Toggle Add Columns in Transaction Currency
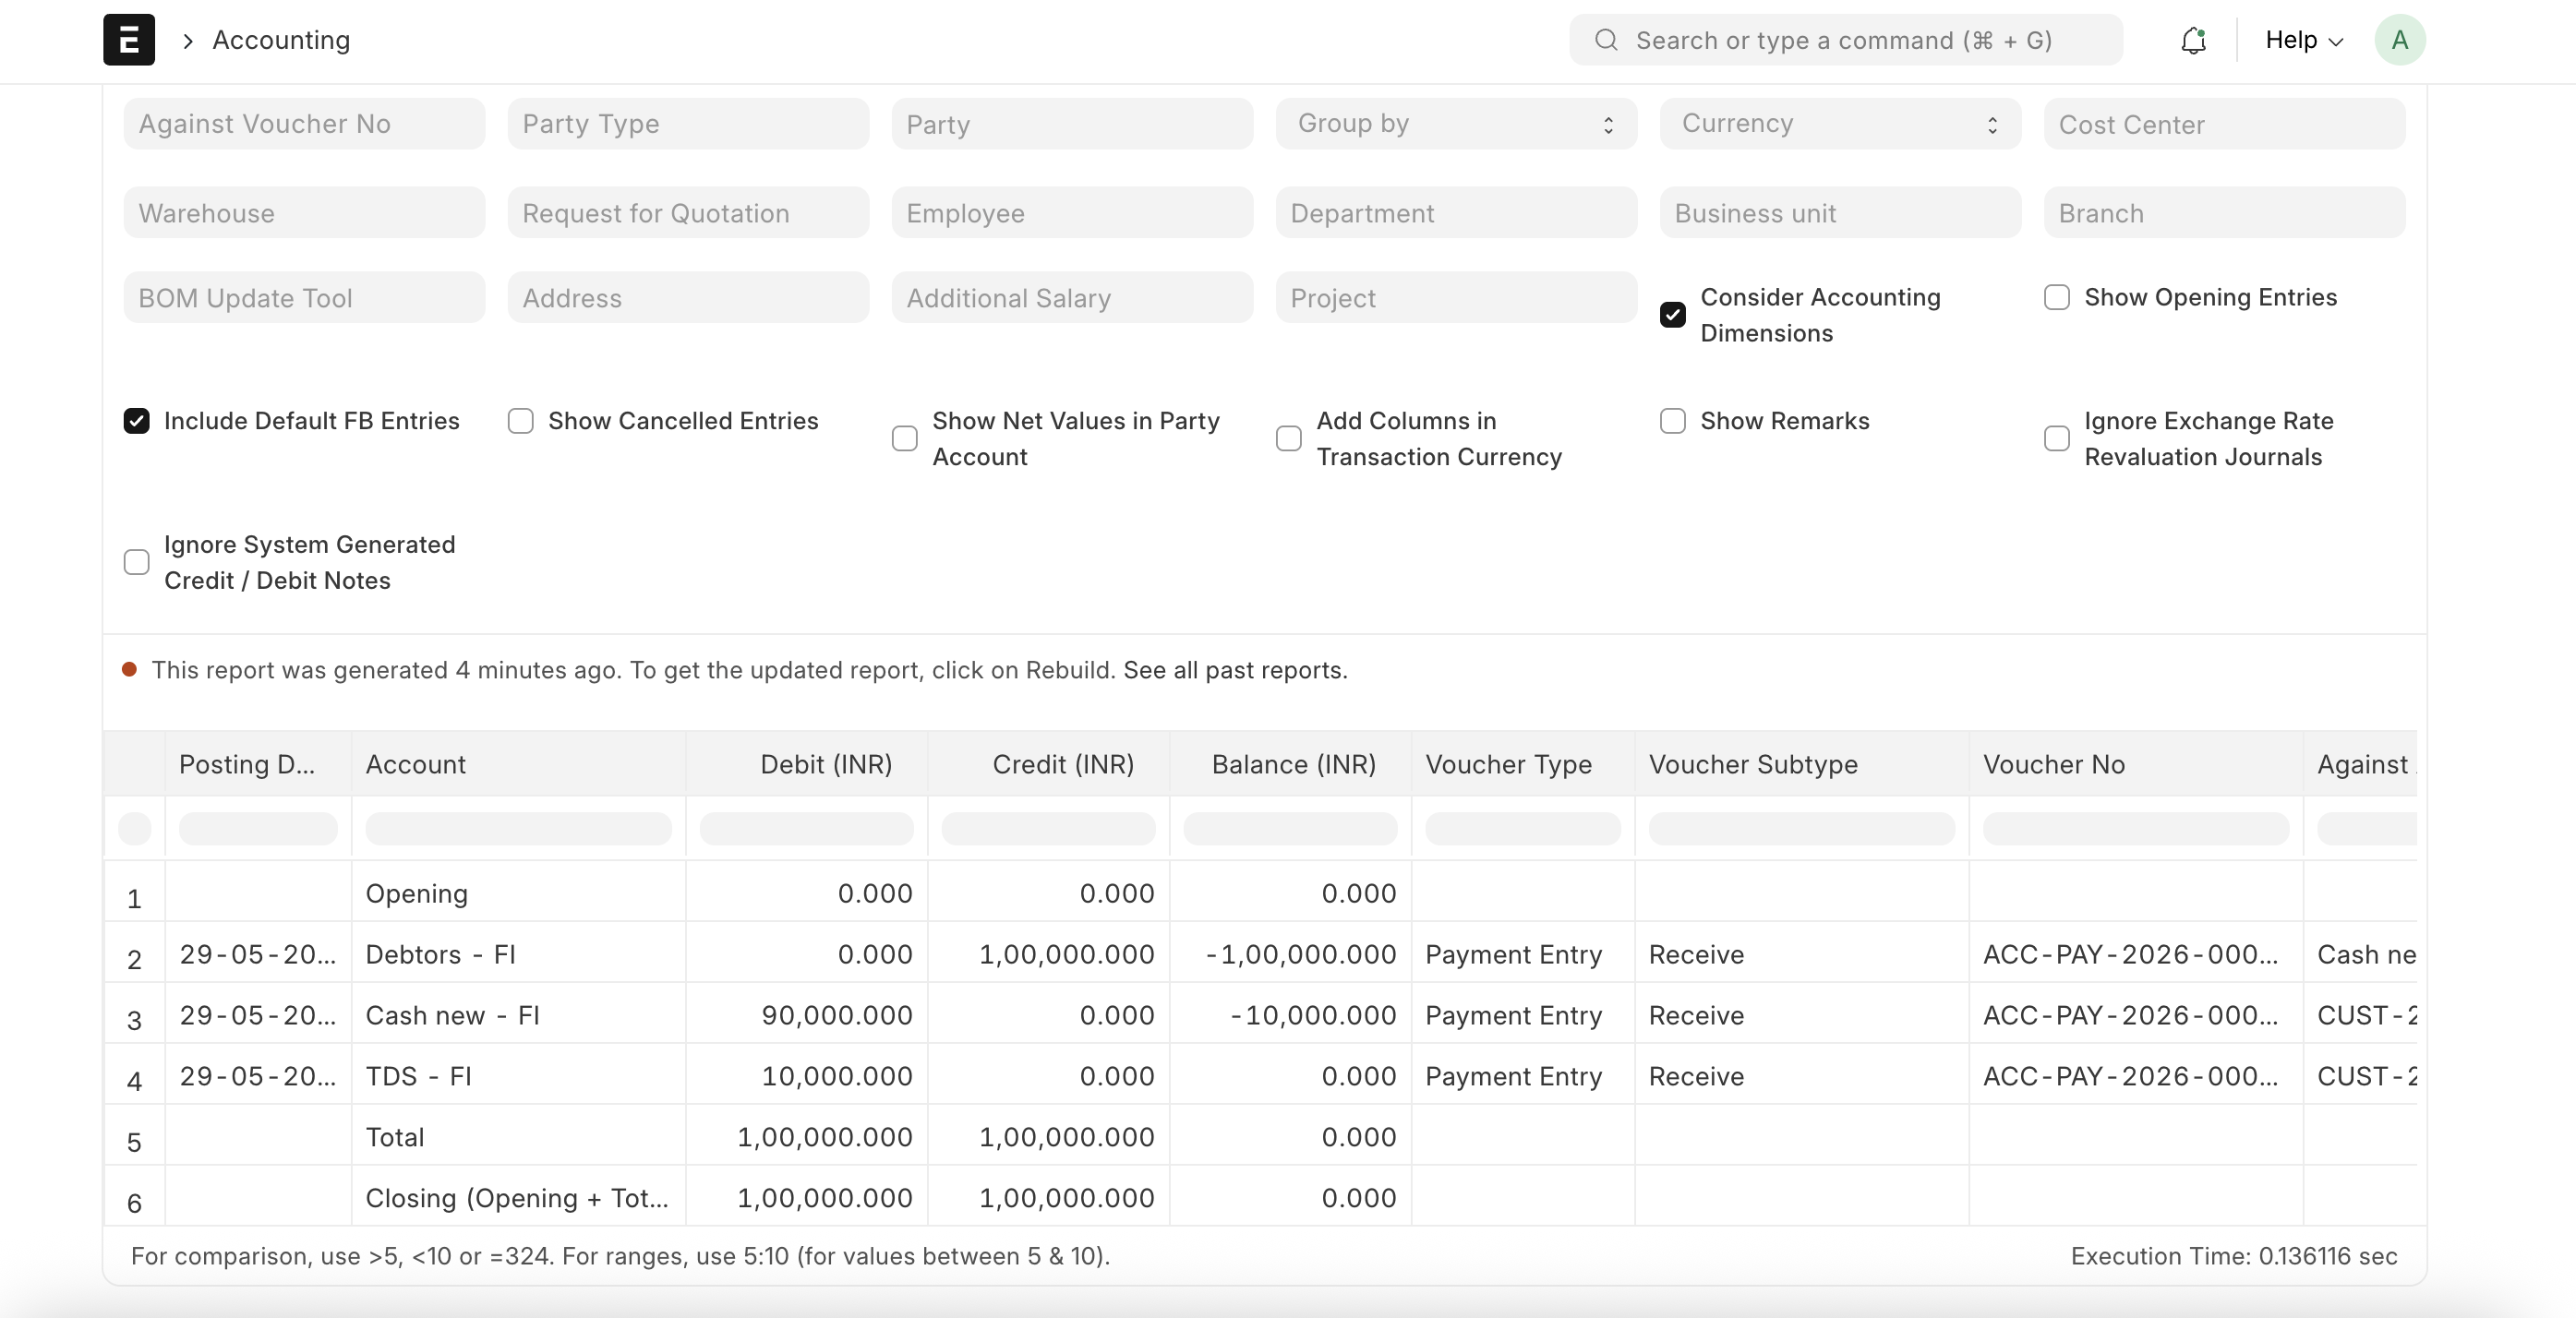Image resolution: width=2576 pixels, height=1318 pixels. tap(1288, 439)
